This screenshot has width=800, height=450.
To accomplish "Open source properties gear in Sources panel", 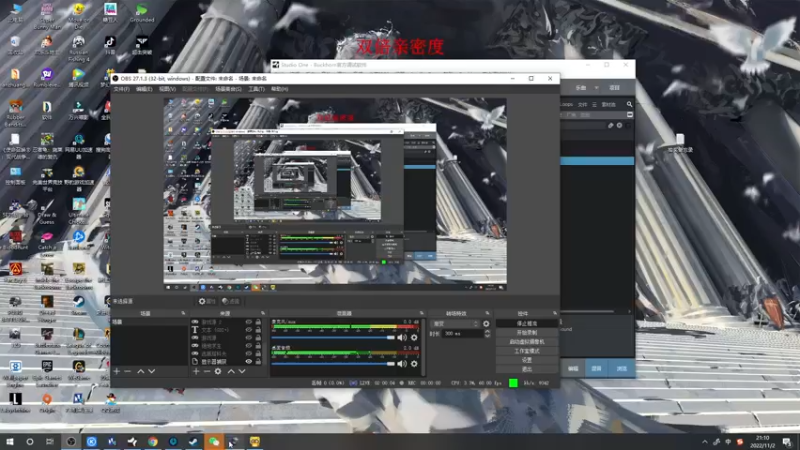I will click(x=219, y=371).
